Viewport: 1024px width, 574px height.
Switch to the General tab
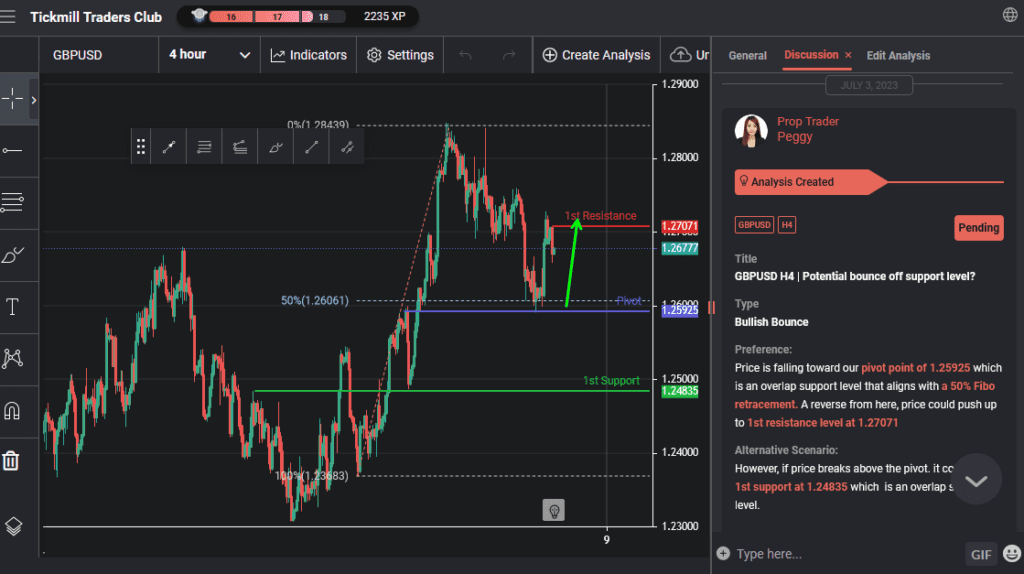point(747,56)
